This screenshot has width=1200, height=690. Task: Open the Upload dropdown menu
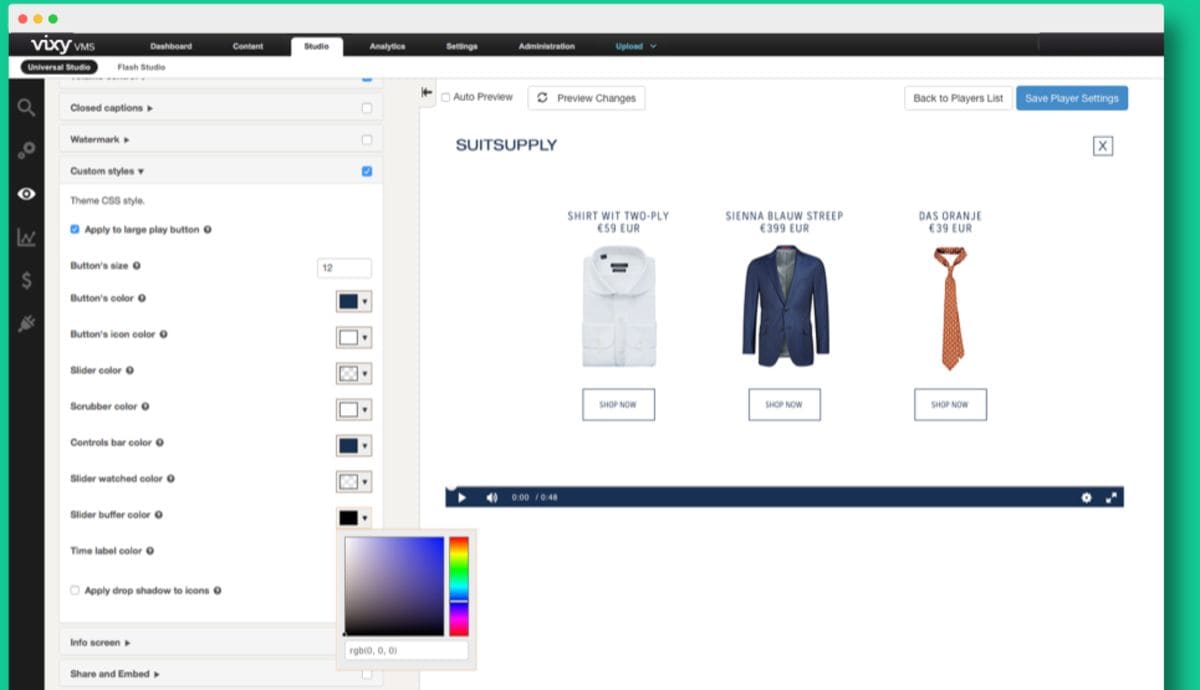[x=636, y=46]
